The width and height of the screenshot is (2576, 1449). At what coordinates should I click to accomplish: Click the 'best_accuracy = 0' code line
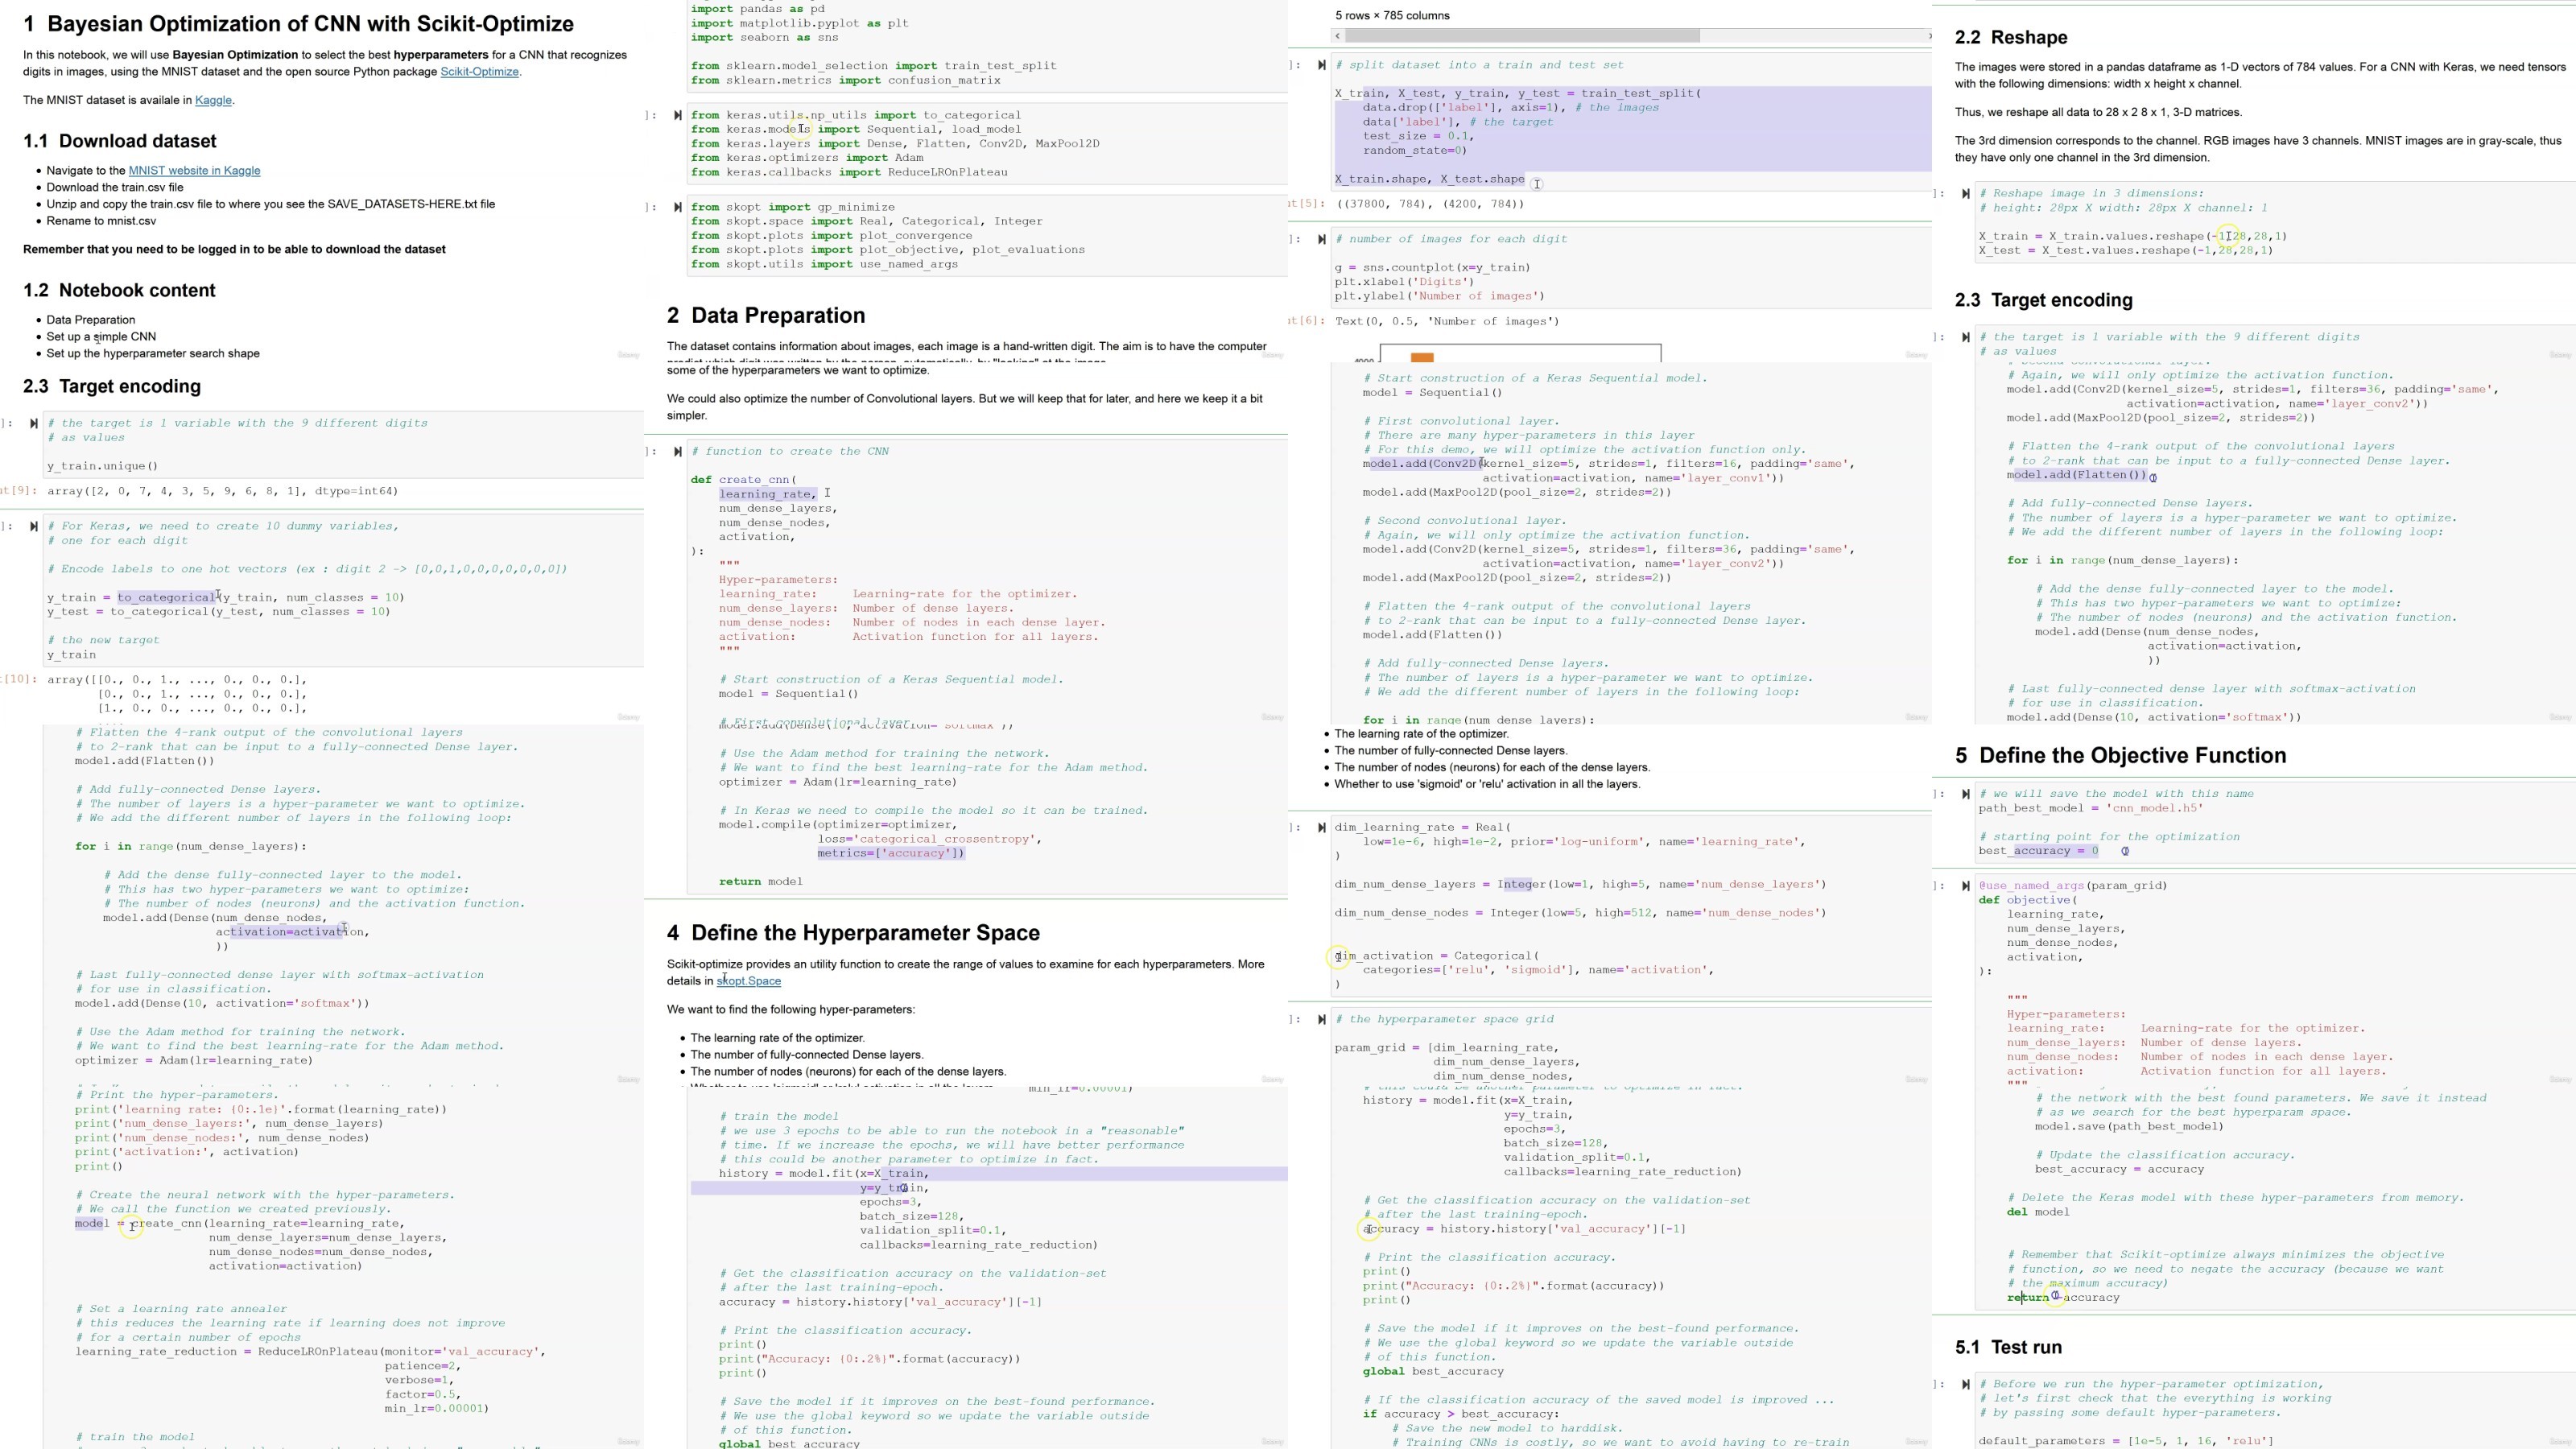click(x=2038, y=851)
